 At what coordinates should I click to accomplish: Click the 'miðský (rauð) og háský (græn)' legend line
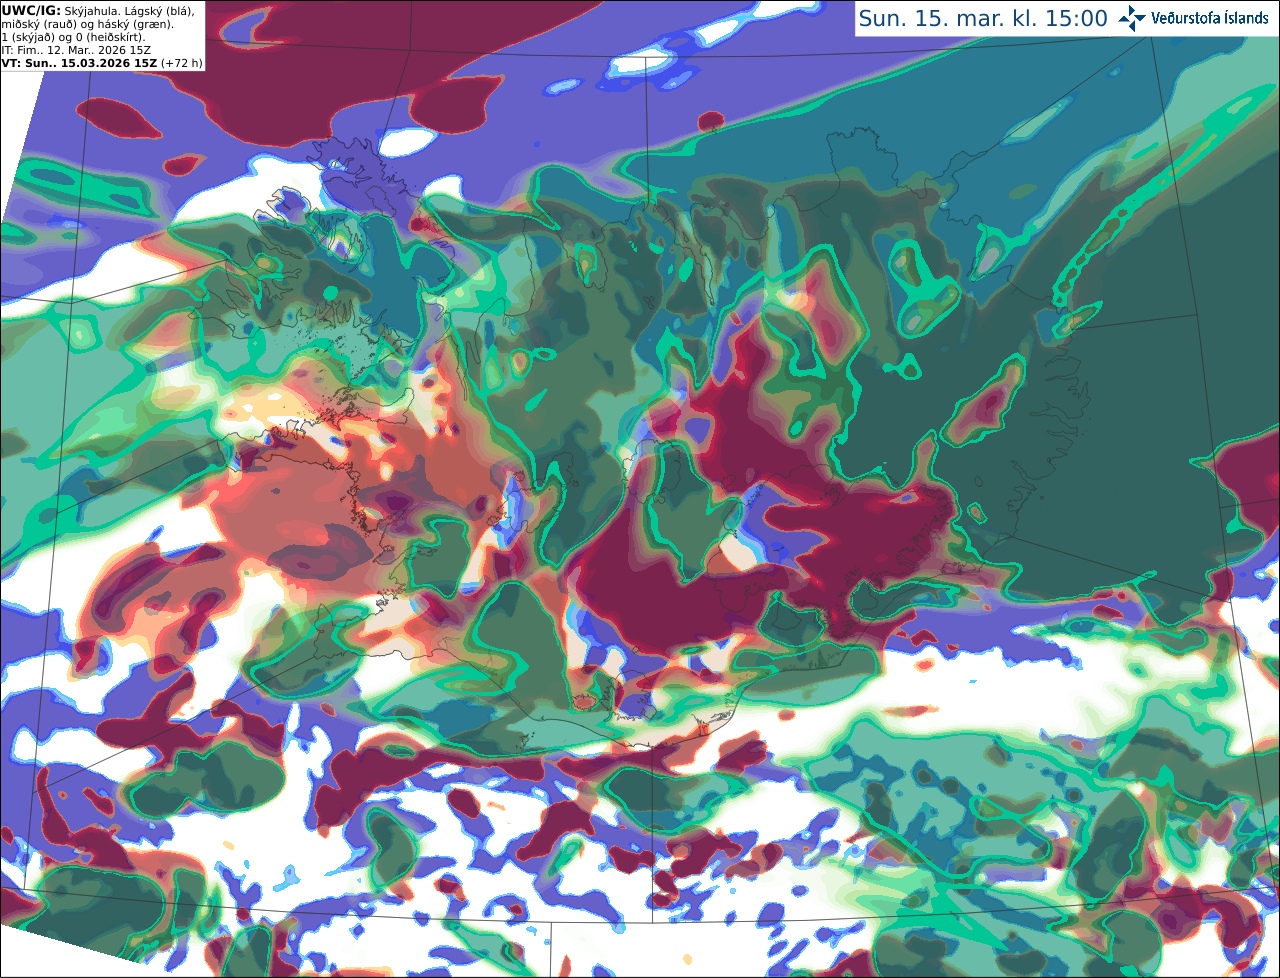click(x=87, y=23)
